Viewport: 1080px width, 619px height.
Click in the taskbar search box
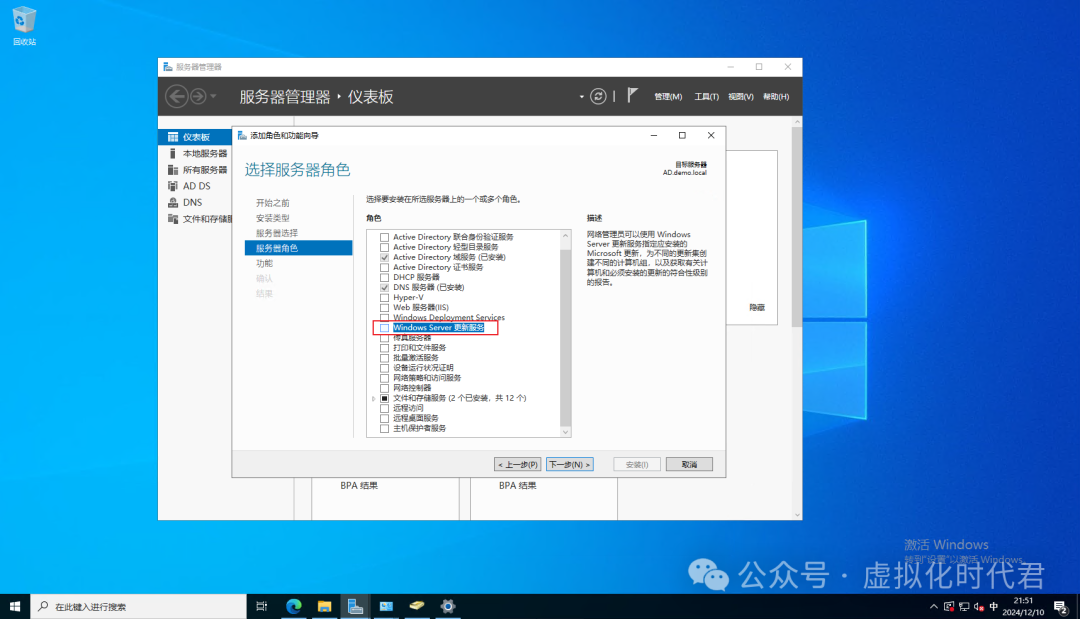(138, 607)
